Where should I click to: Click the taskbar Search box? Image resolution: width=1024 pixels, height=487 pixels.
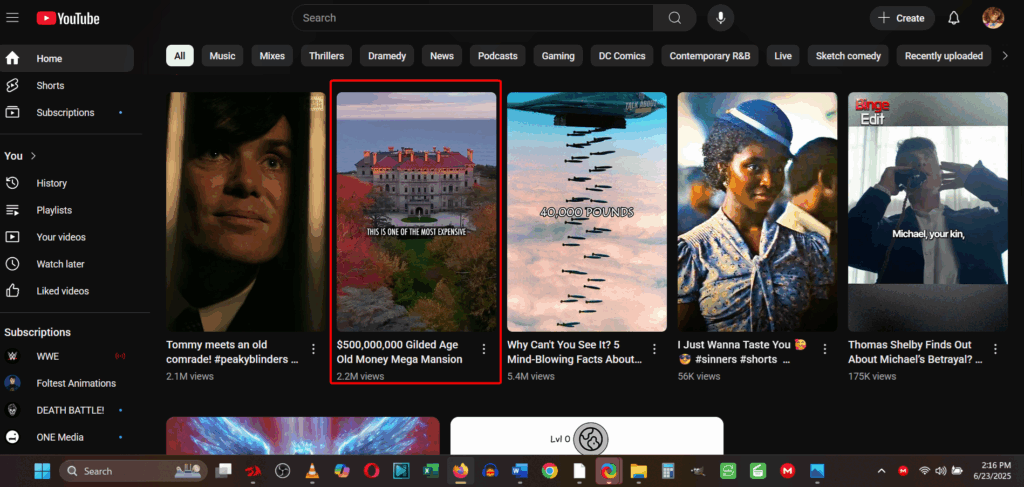pos(133,471)
